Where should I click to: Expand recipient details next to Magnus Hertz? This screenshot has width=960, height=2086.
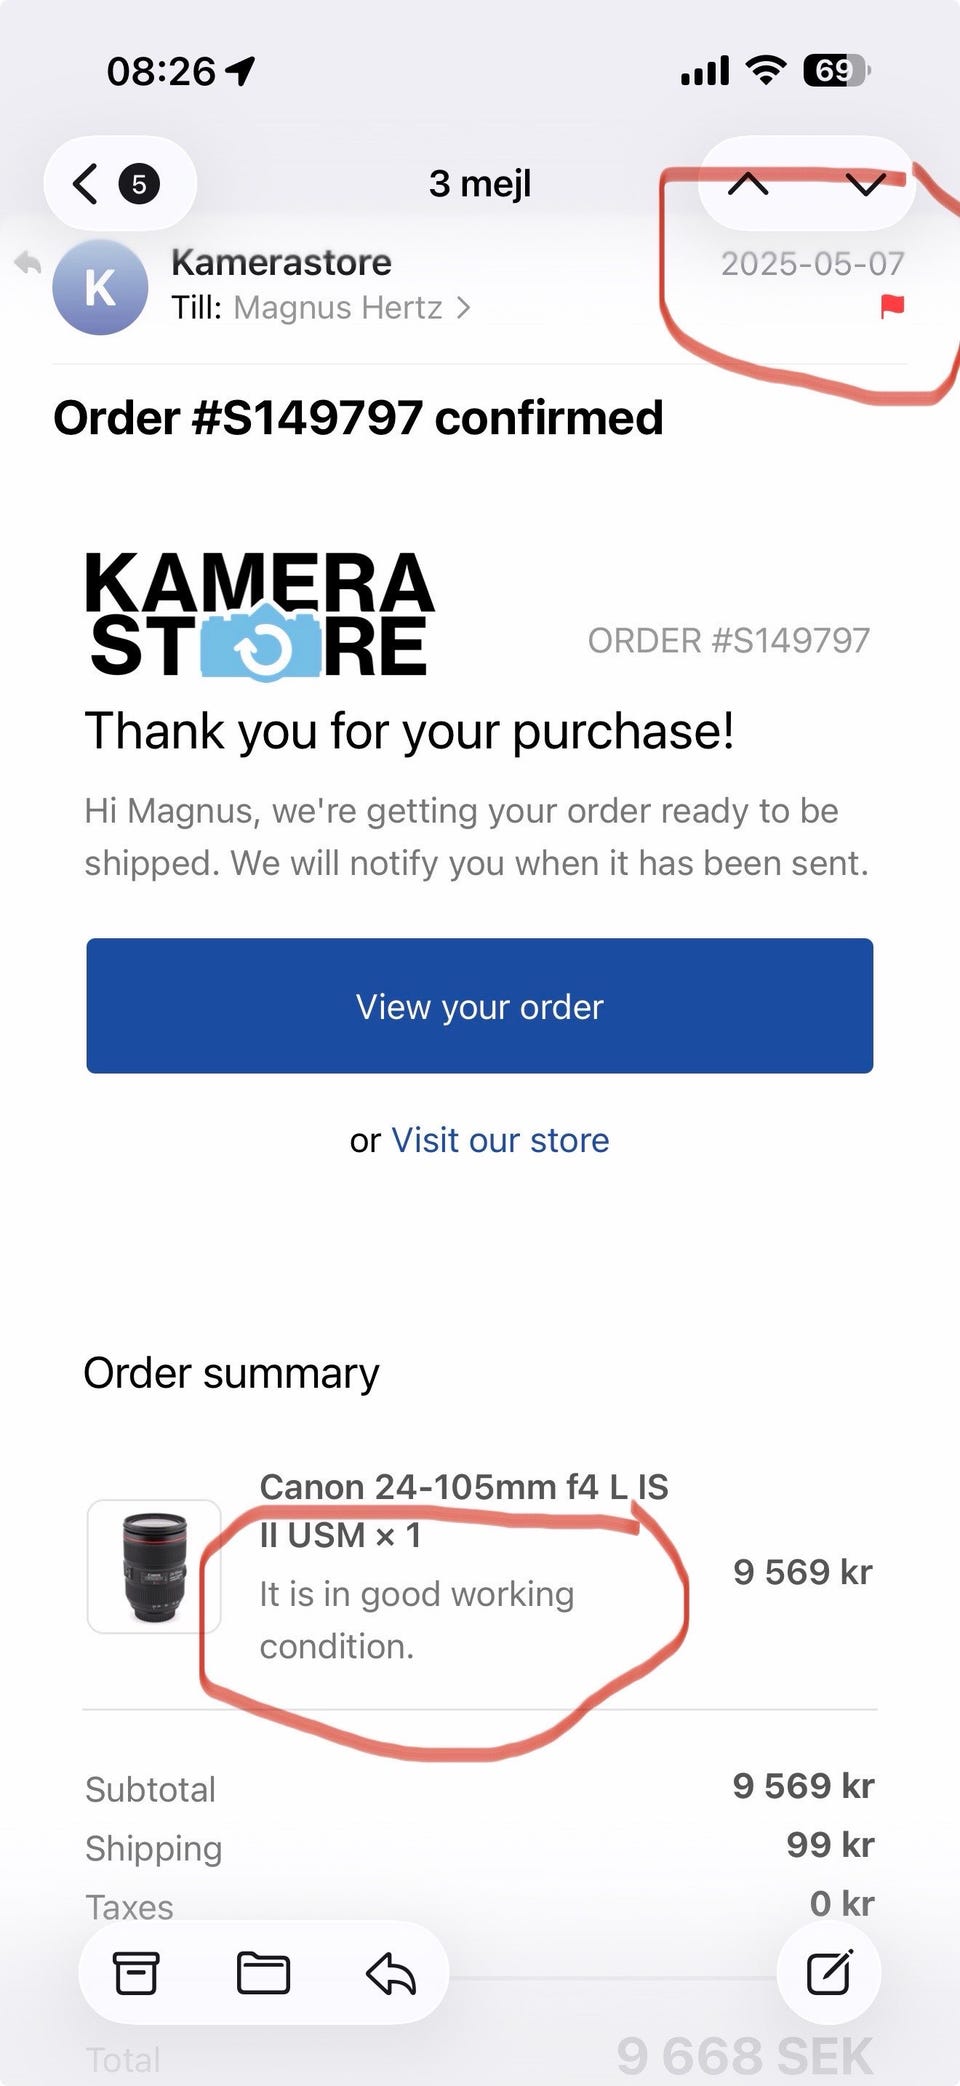[x=463, y=308]
